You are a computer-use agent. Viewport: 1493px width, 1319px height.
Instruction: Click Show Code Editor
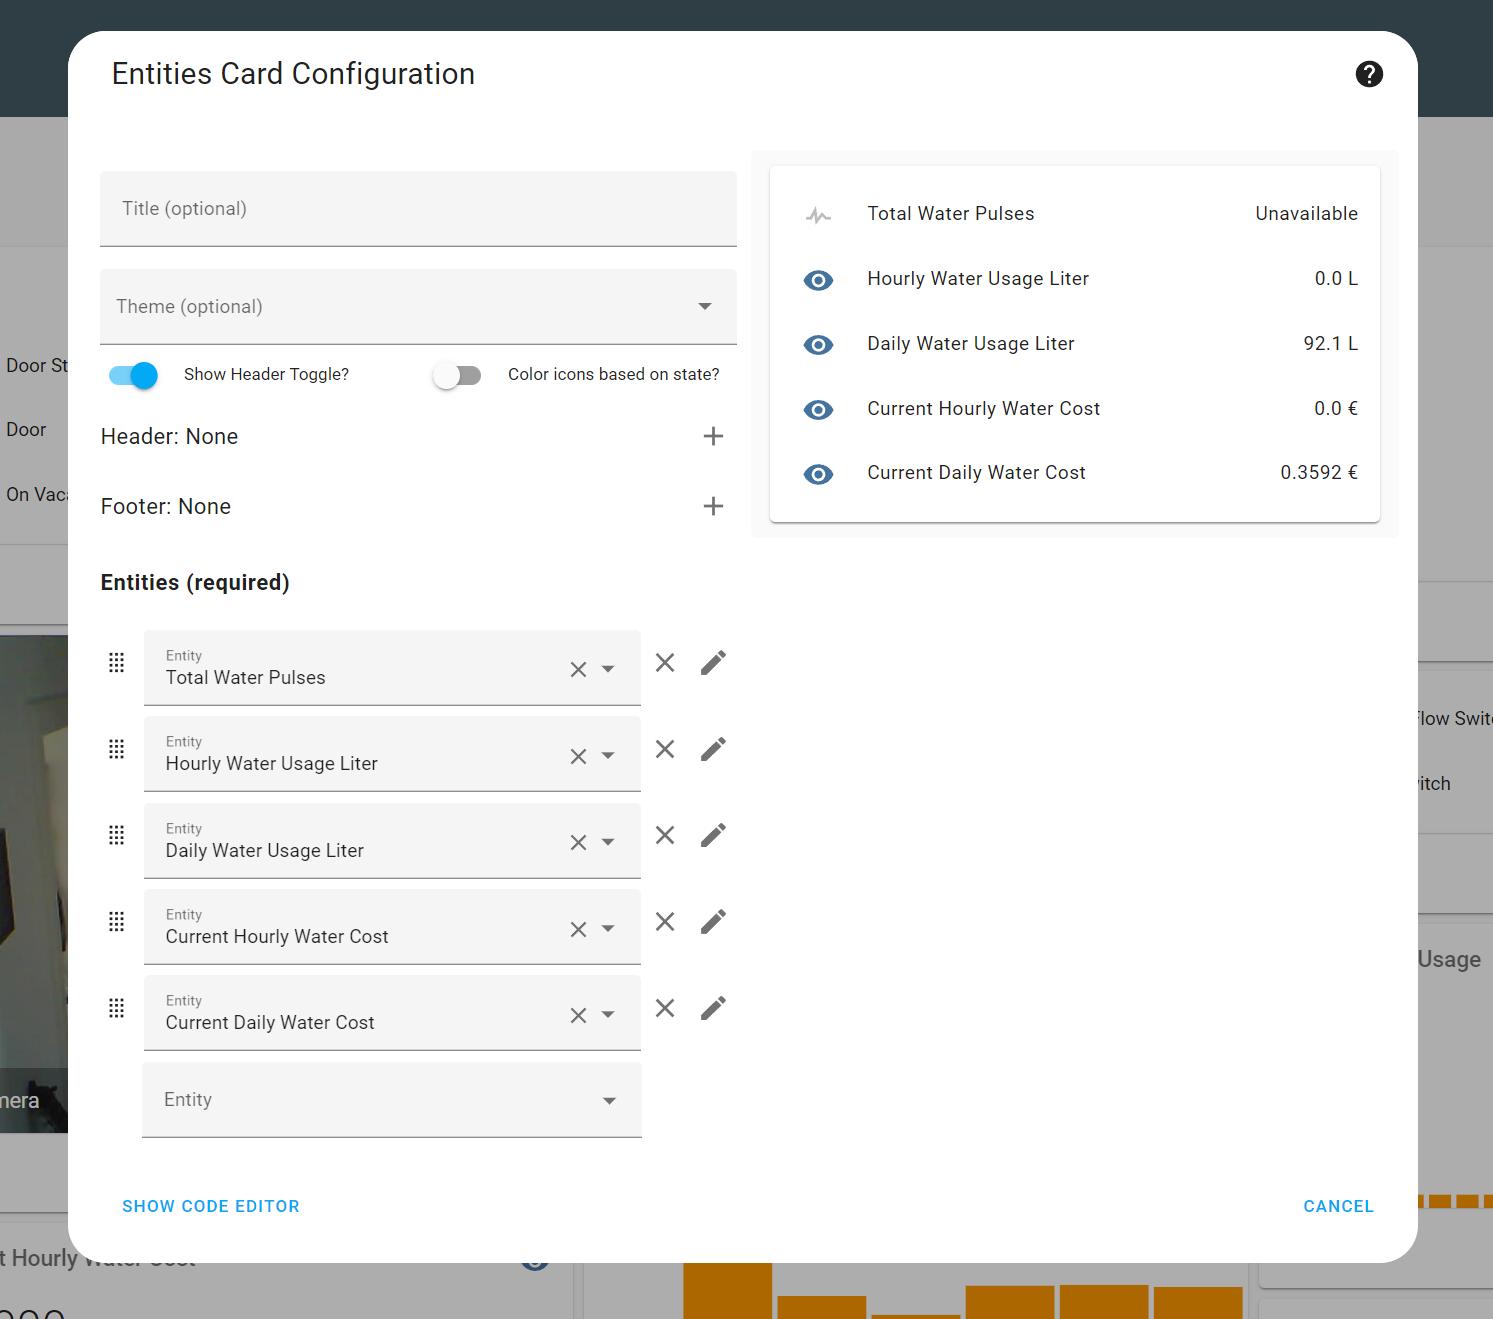[211, 1206]
